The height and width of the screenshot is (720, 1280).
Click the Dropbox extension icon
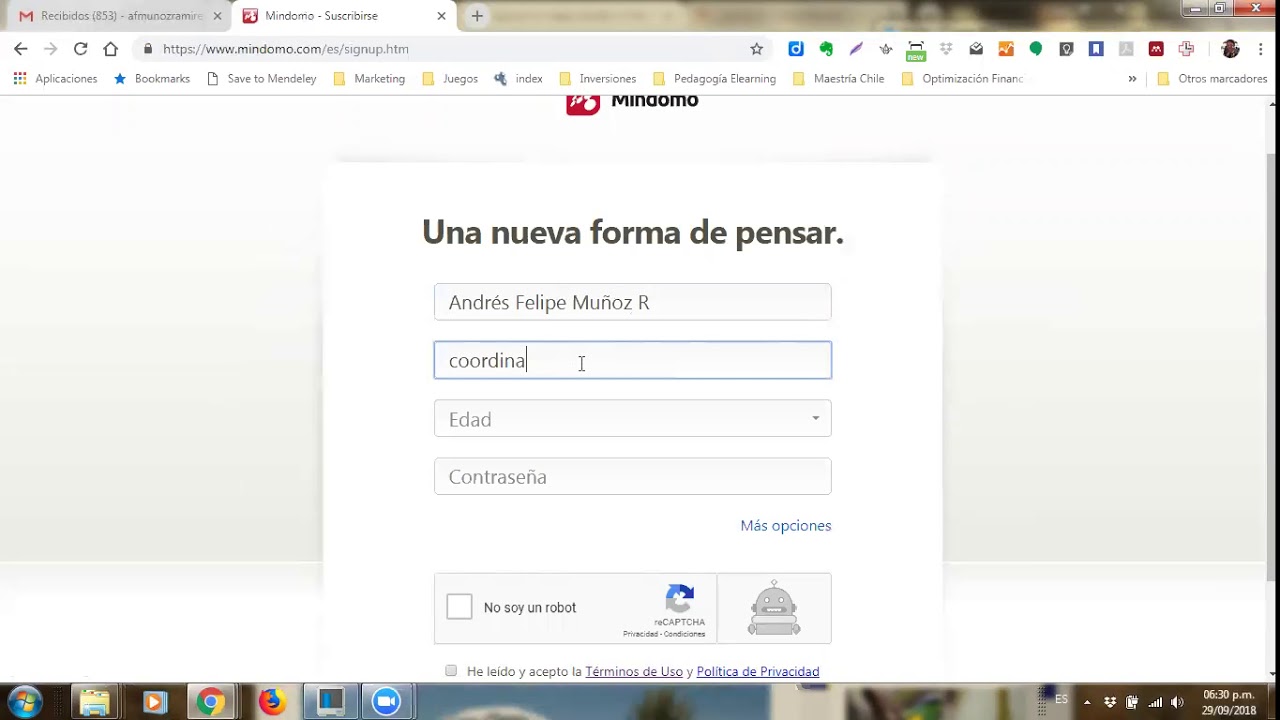[946, 48]
